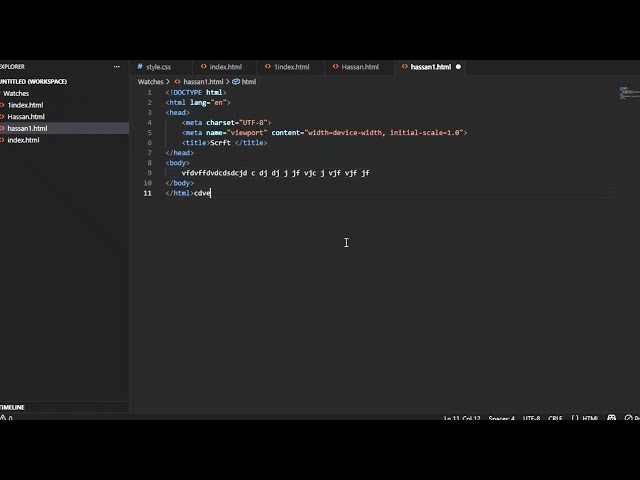Open index.html from the Explorer file list

coord(23,140)
